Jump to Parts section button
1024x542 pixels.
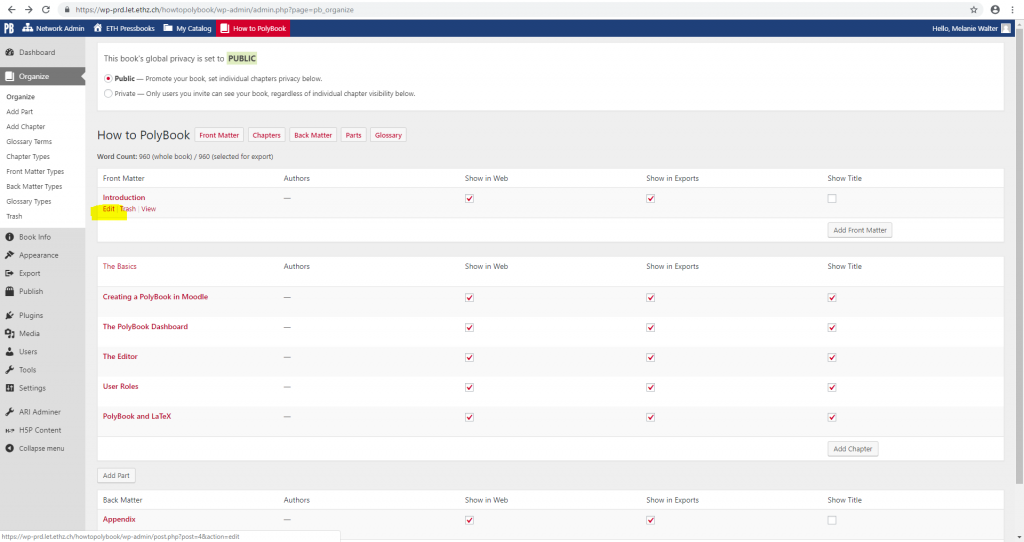(x=353, y=135)
